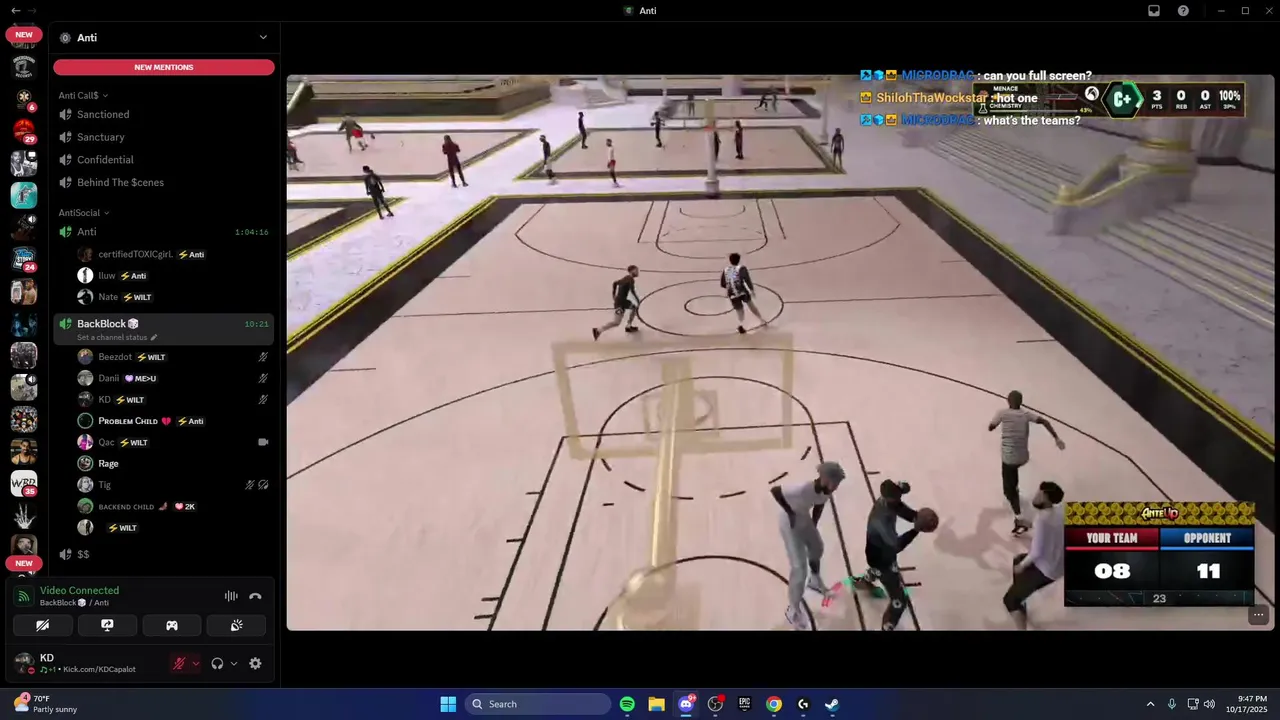Open noise suppression settings icon
This screenshot has height=720, width=1280.
click(x=231, y=596)
